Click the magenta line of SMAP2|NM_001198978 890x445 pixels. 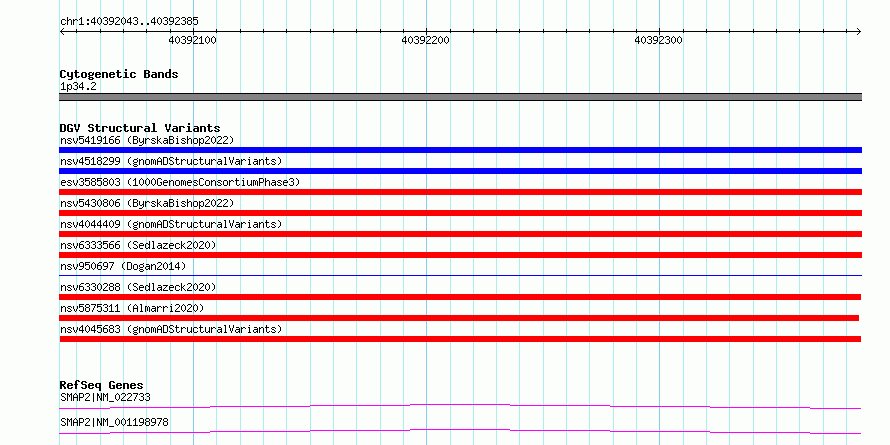click(x=460, y=431)
